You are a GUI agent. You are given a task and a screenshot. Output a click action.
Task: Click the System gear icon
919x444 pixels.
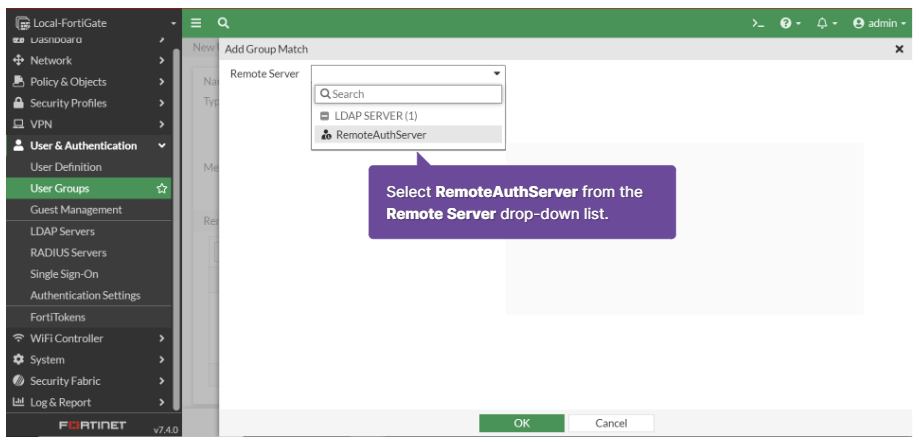18,359
